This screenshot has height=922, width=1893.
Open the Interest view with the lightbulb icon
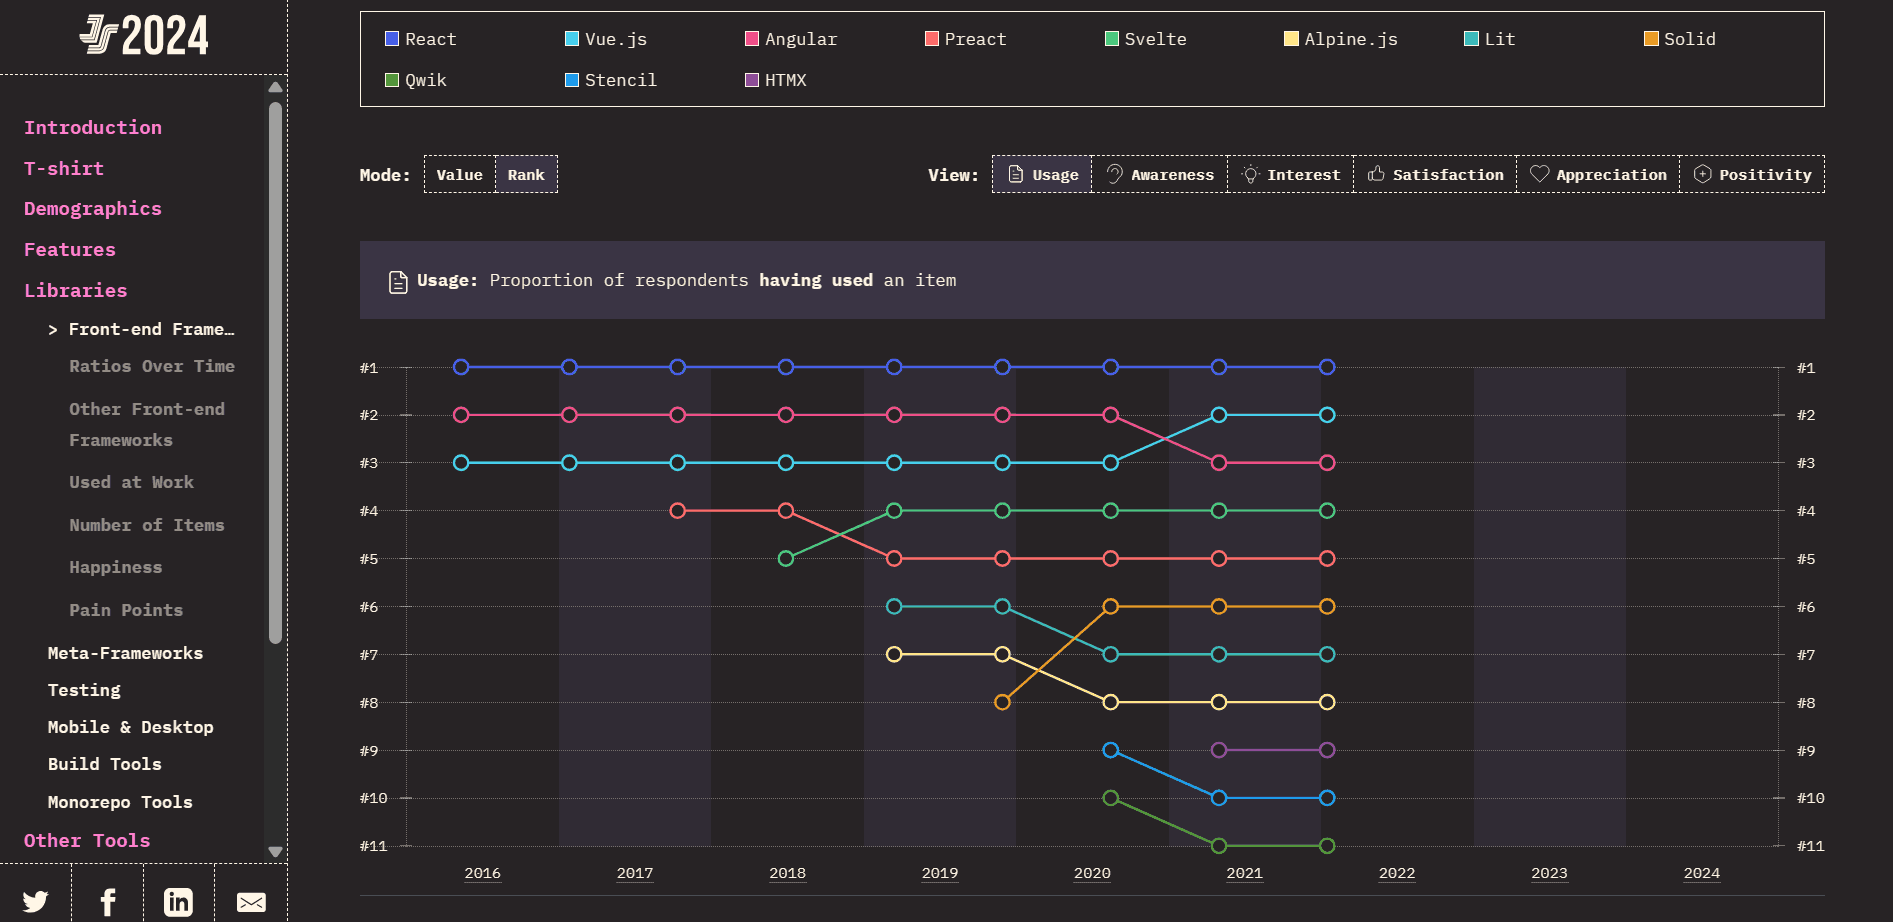[x=1290, y=174]
